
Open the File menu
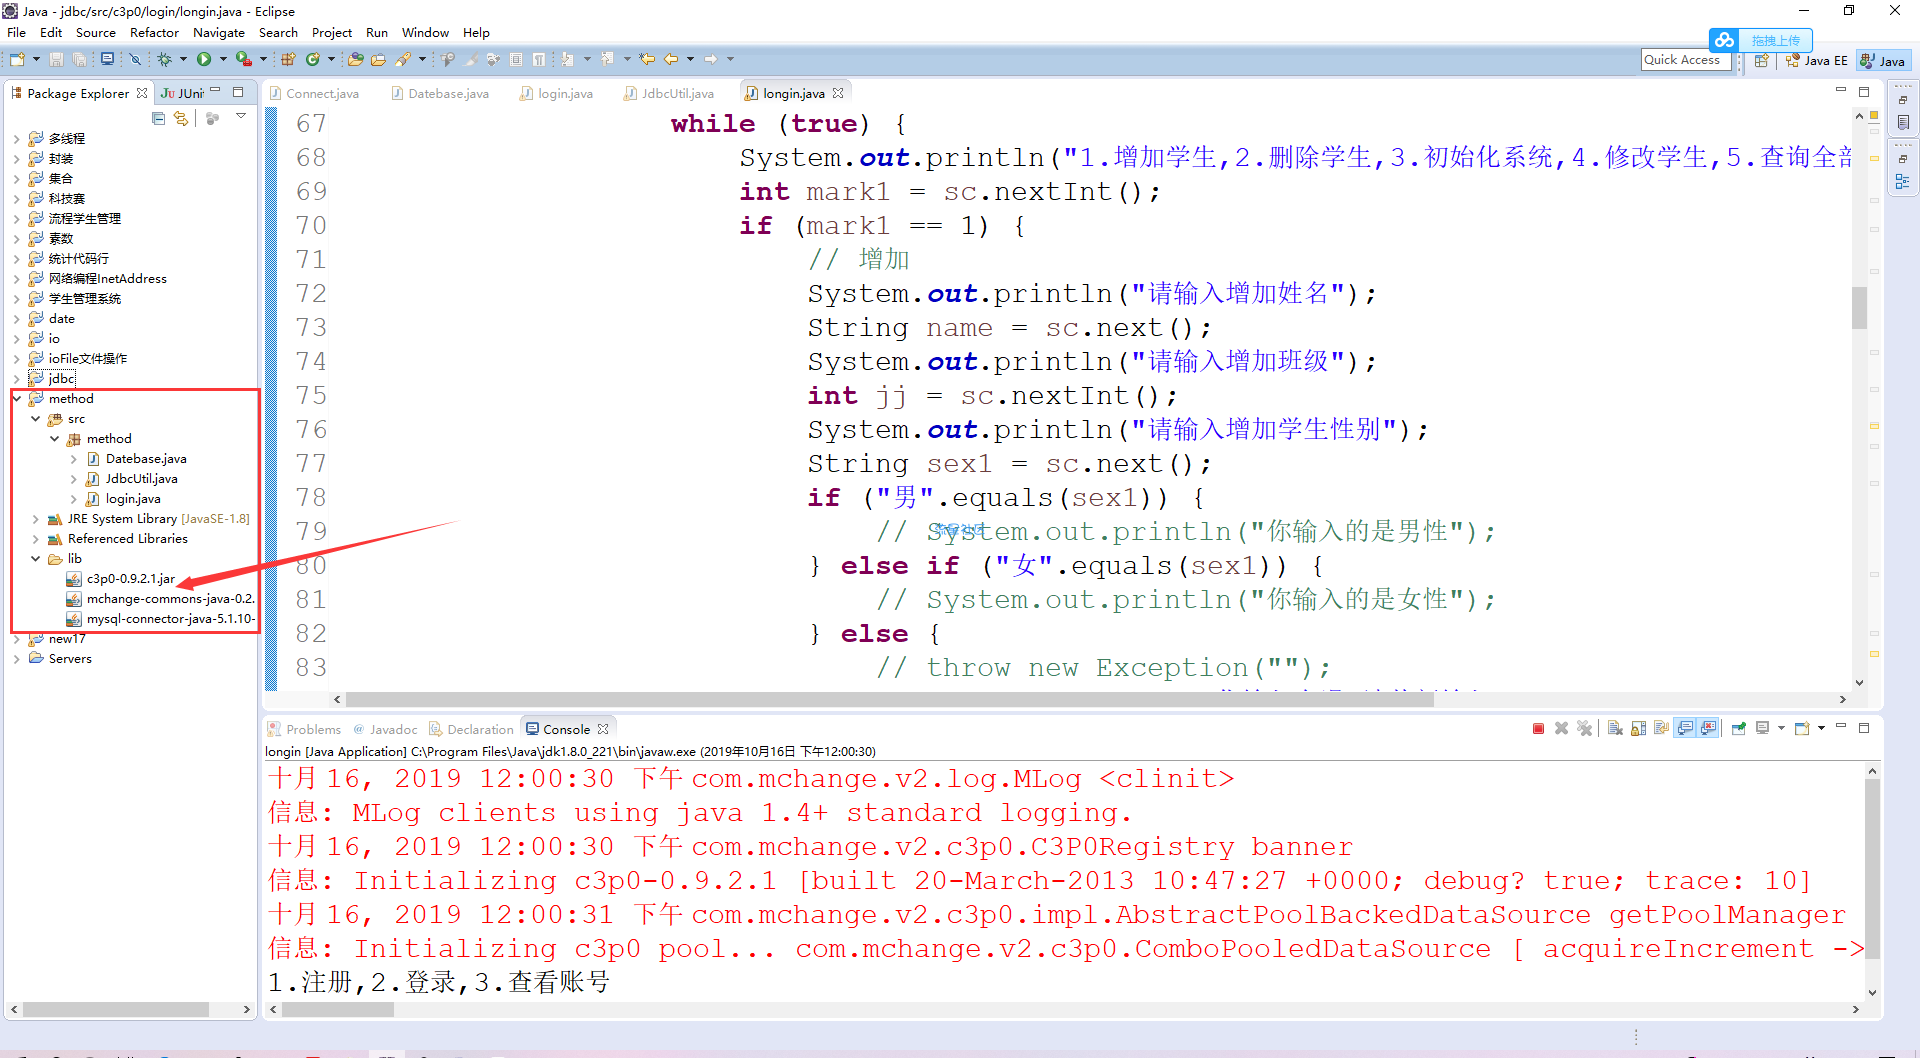click(x=16, y=33)
